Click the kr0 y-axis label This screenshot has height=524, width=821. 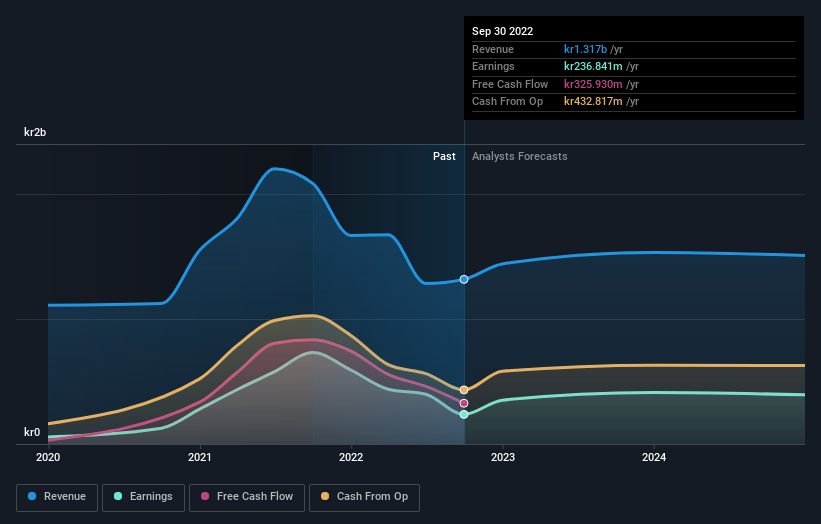[32, 432]
